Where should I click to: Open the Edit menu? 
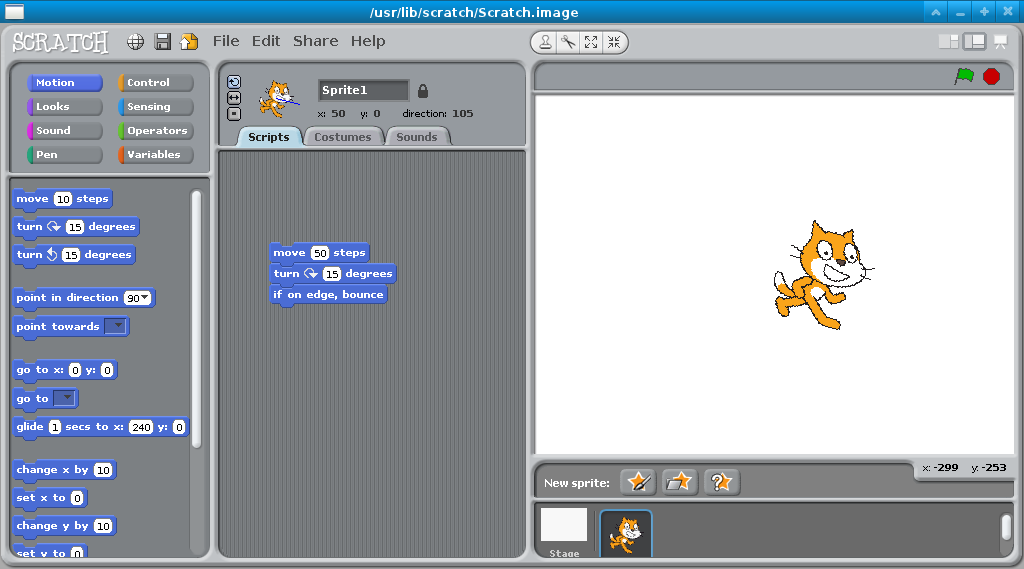pyautogui.click(x=266, y=41)
